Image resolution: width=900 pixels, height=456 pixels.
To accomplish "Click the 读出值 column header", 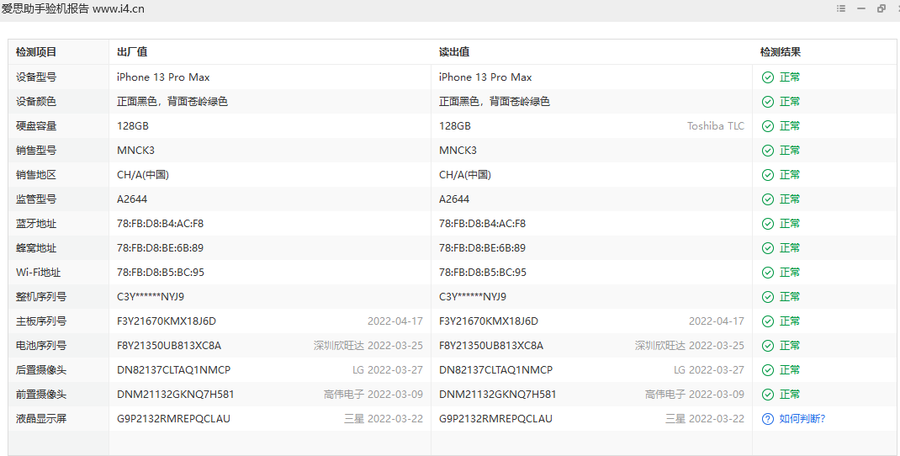I will coord(454,52).
